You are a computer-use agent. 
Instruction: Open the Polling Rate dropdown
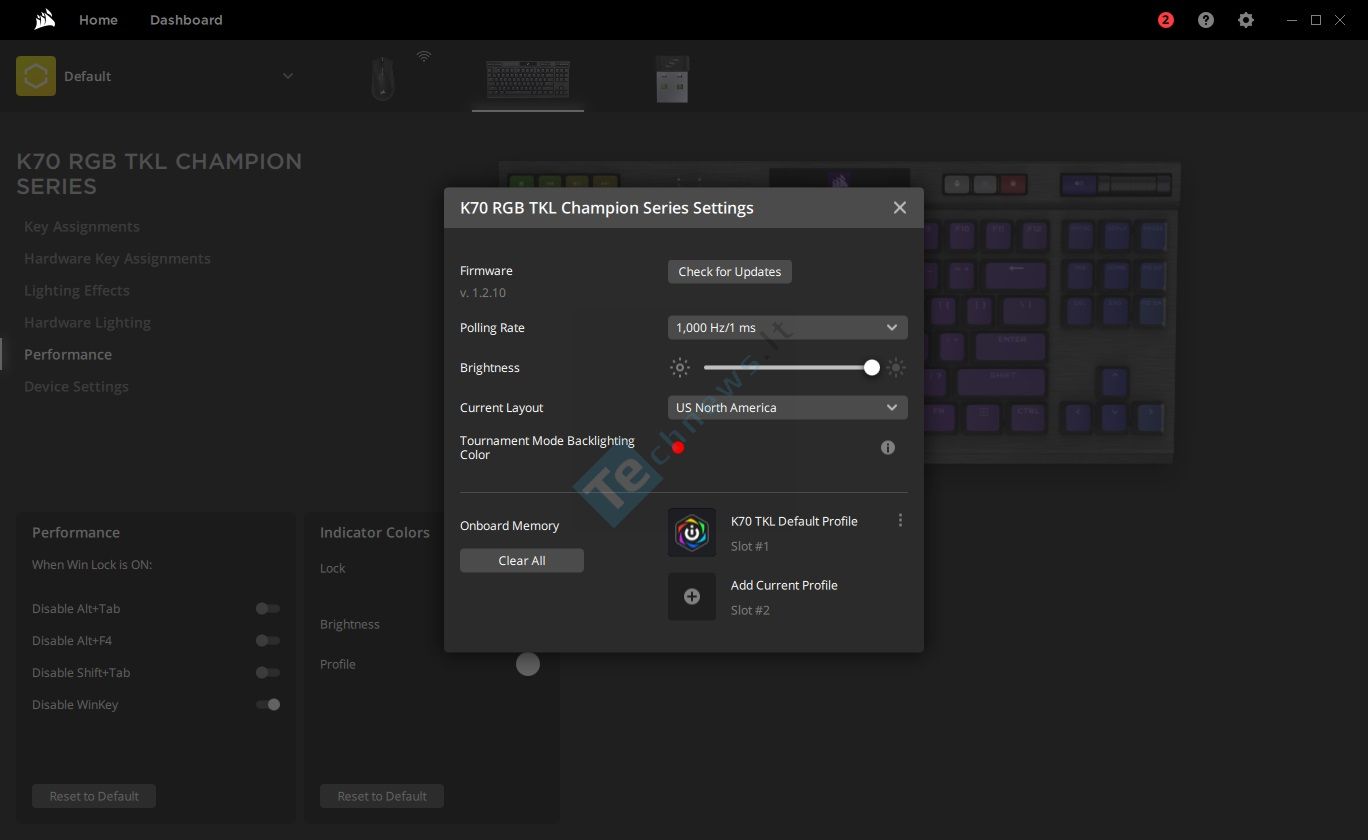point(788,328)
